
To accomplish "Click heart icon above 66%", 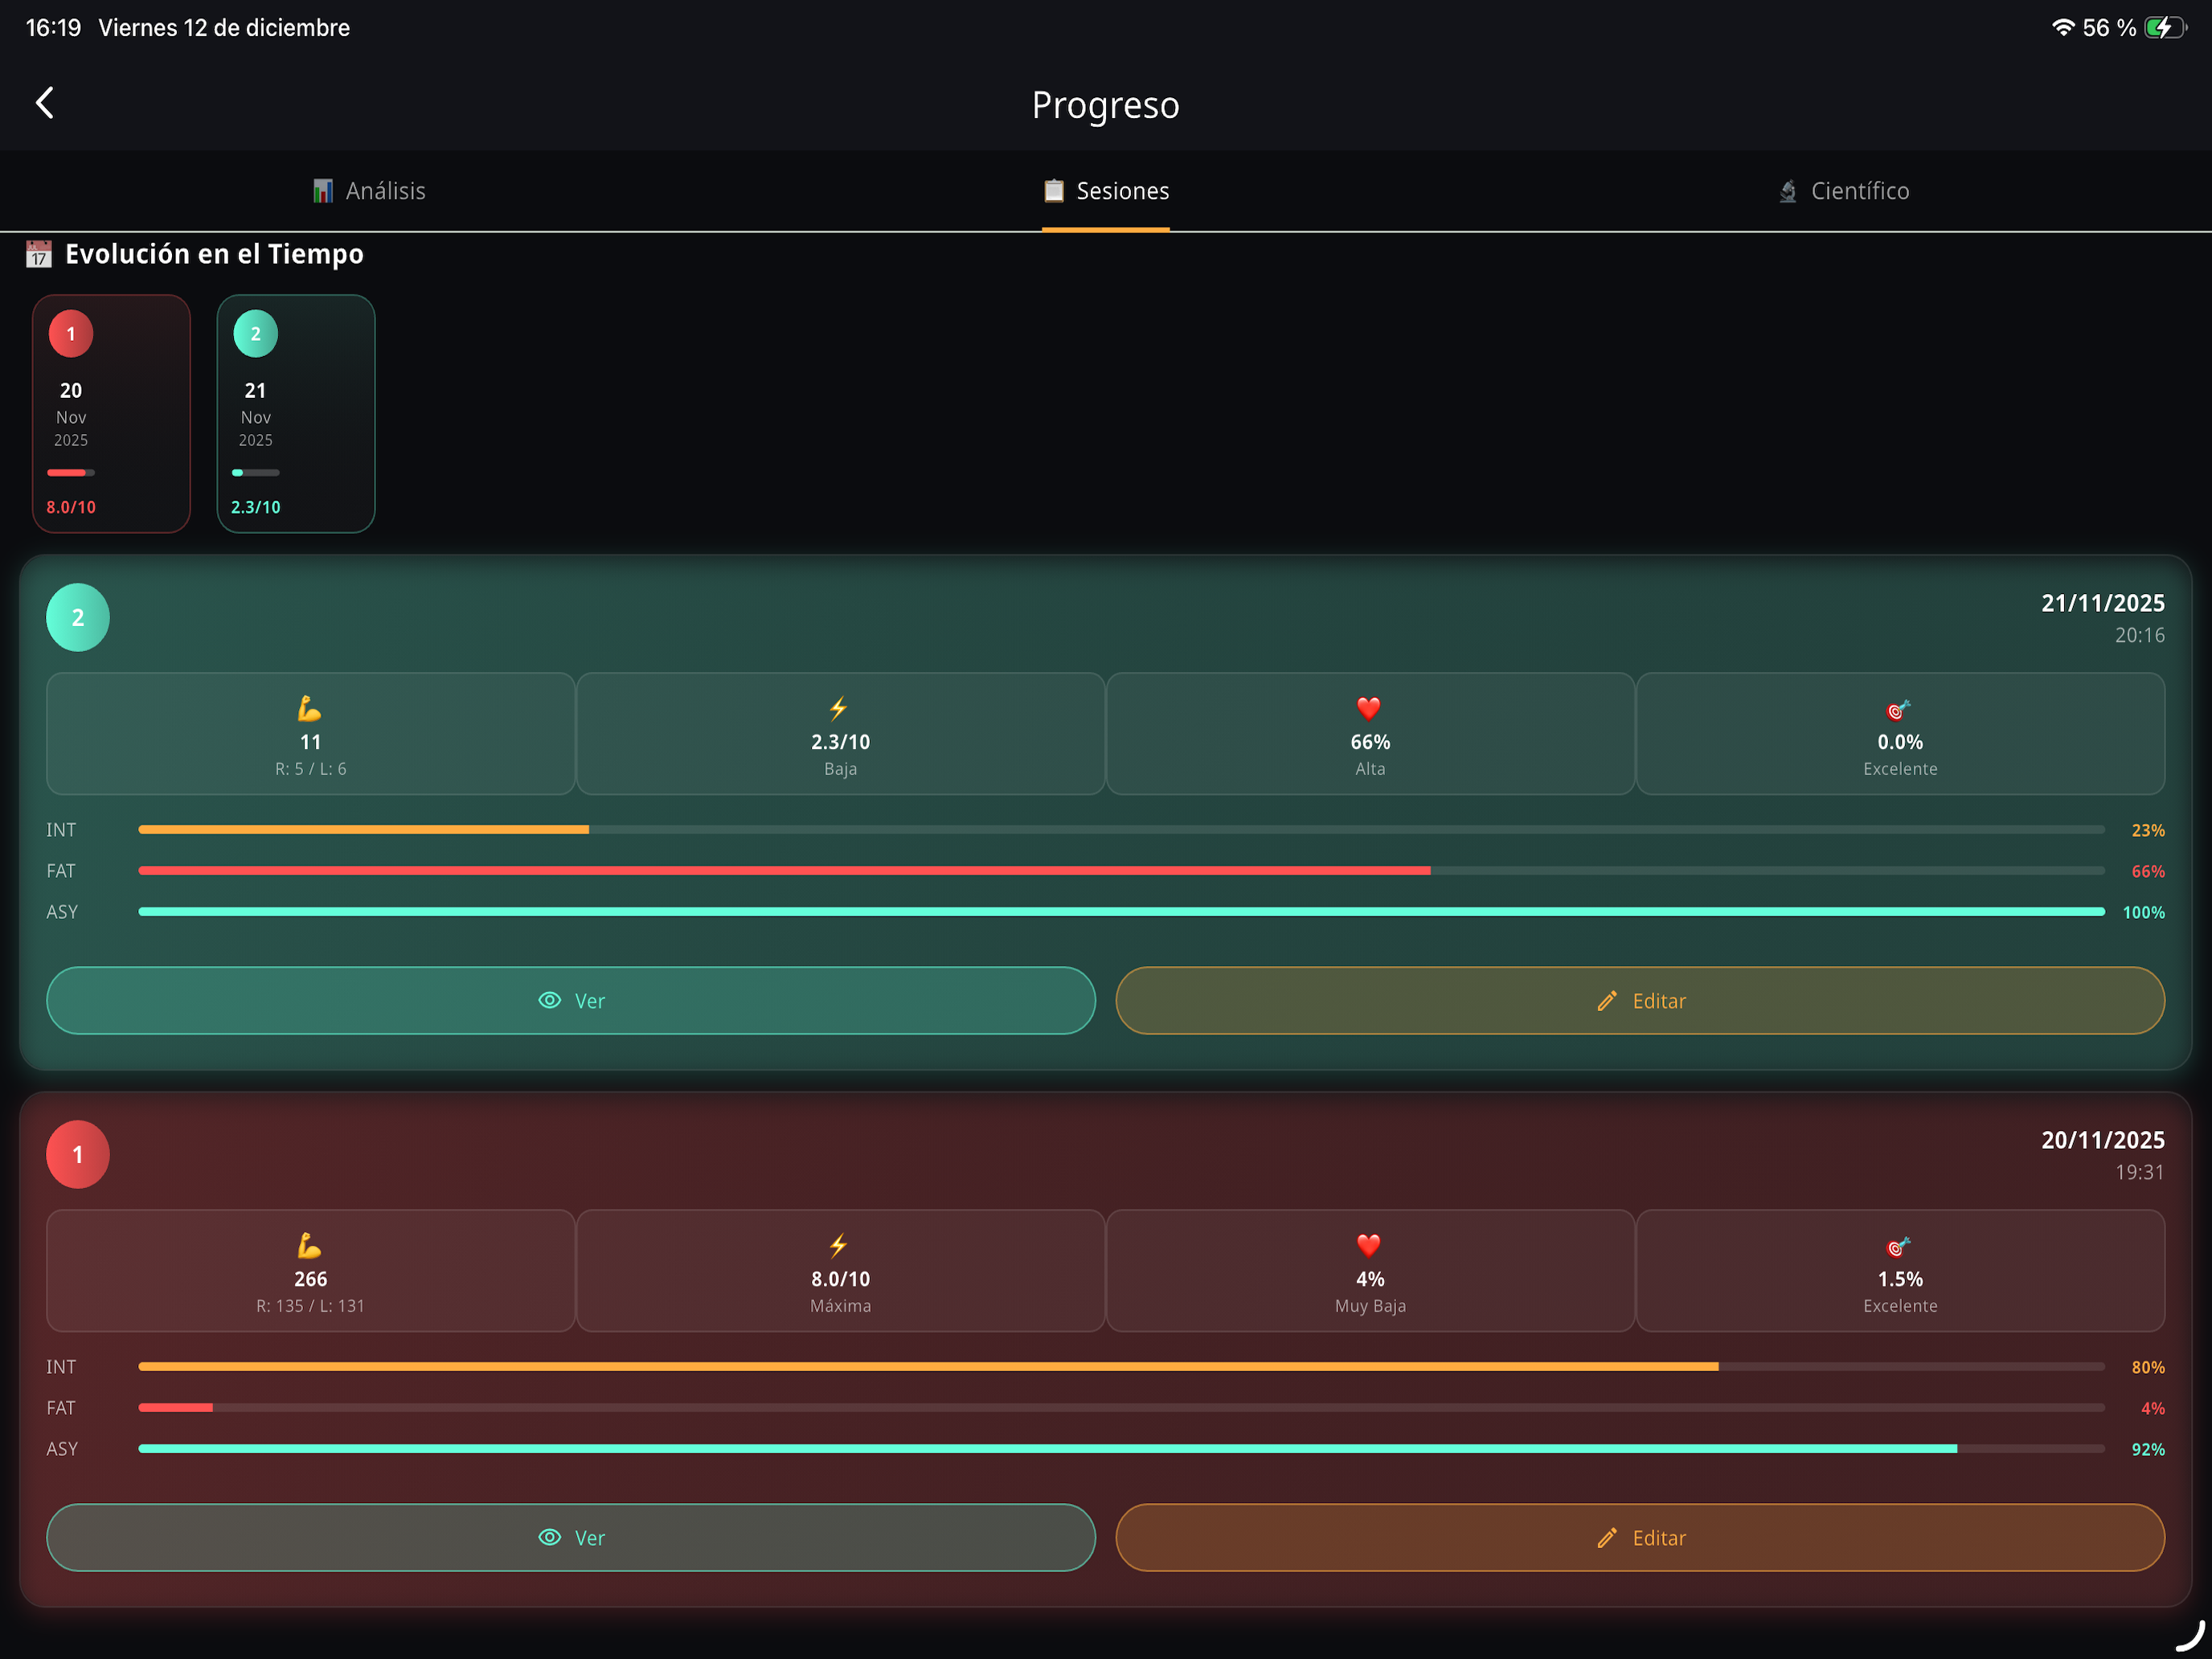I will [1369, 709].
